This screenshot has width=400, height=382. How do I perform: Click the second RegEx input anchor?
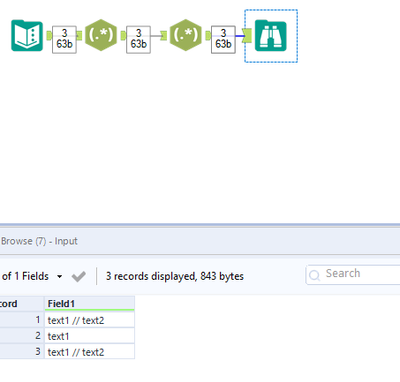(x=163, y=35)
